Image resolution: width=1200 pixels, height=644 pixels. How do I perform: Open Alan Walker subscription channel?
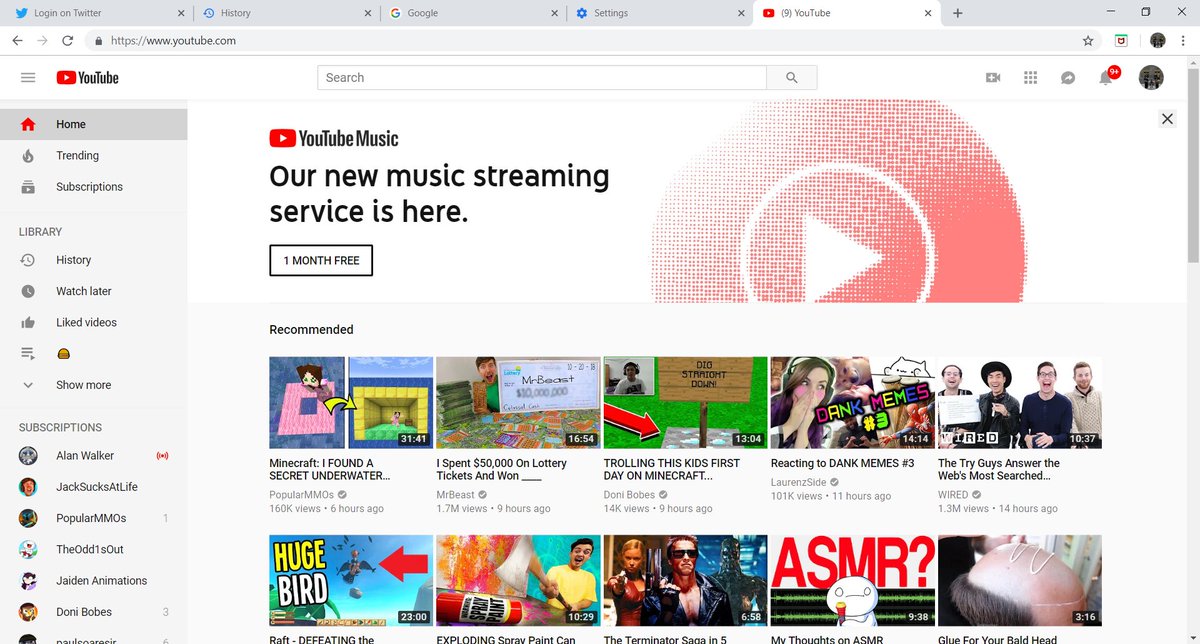coord(93,456)
